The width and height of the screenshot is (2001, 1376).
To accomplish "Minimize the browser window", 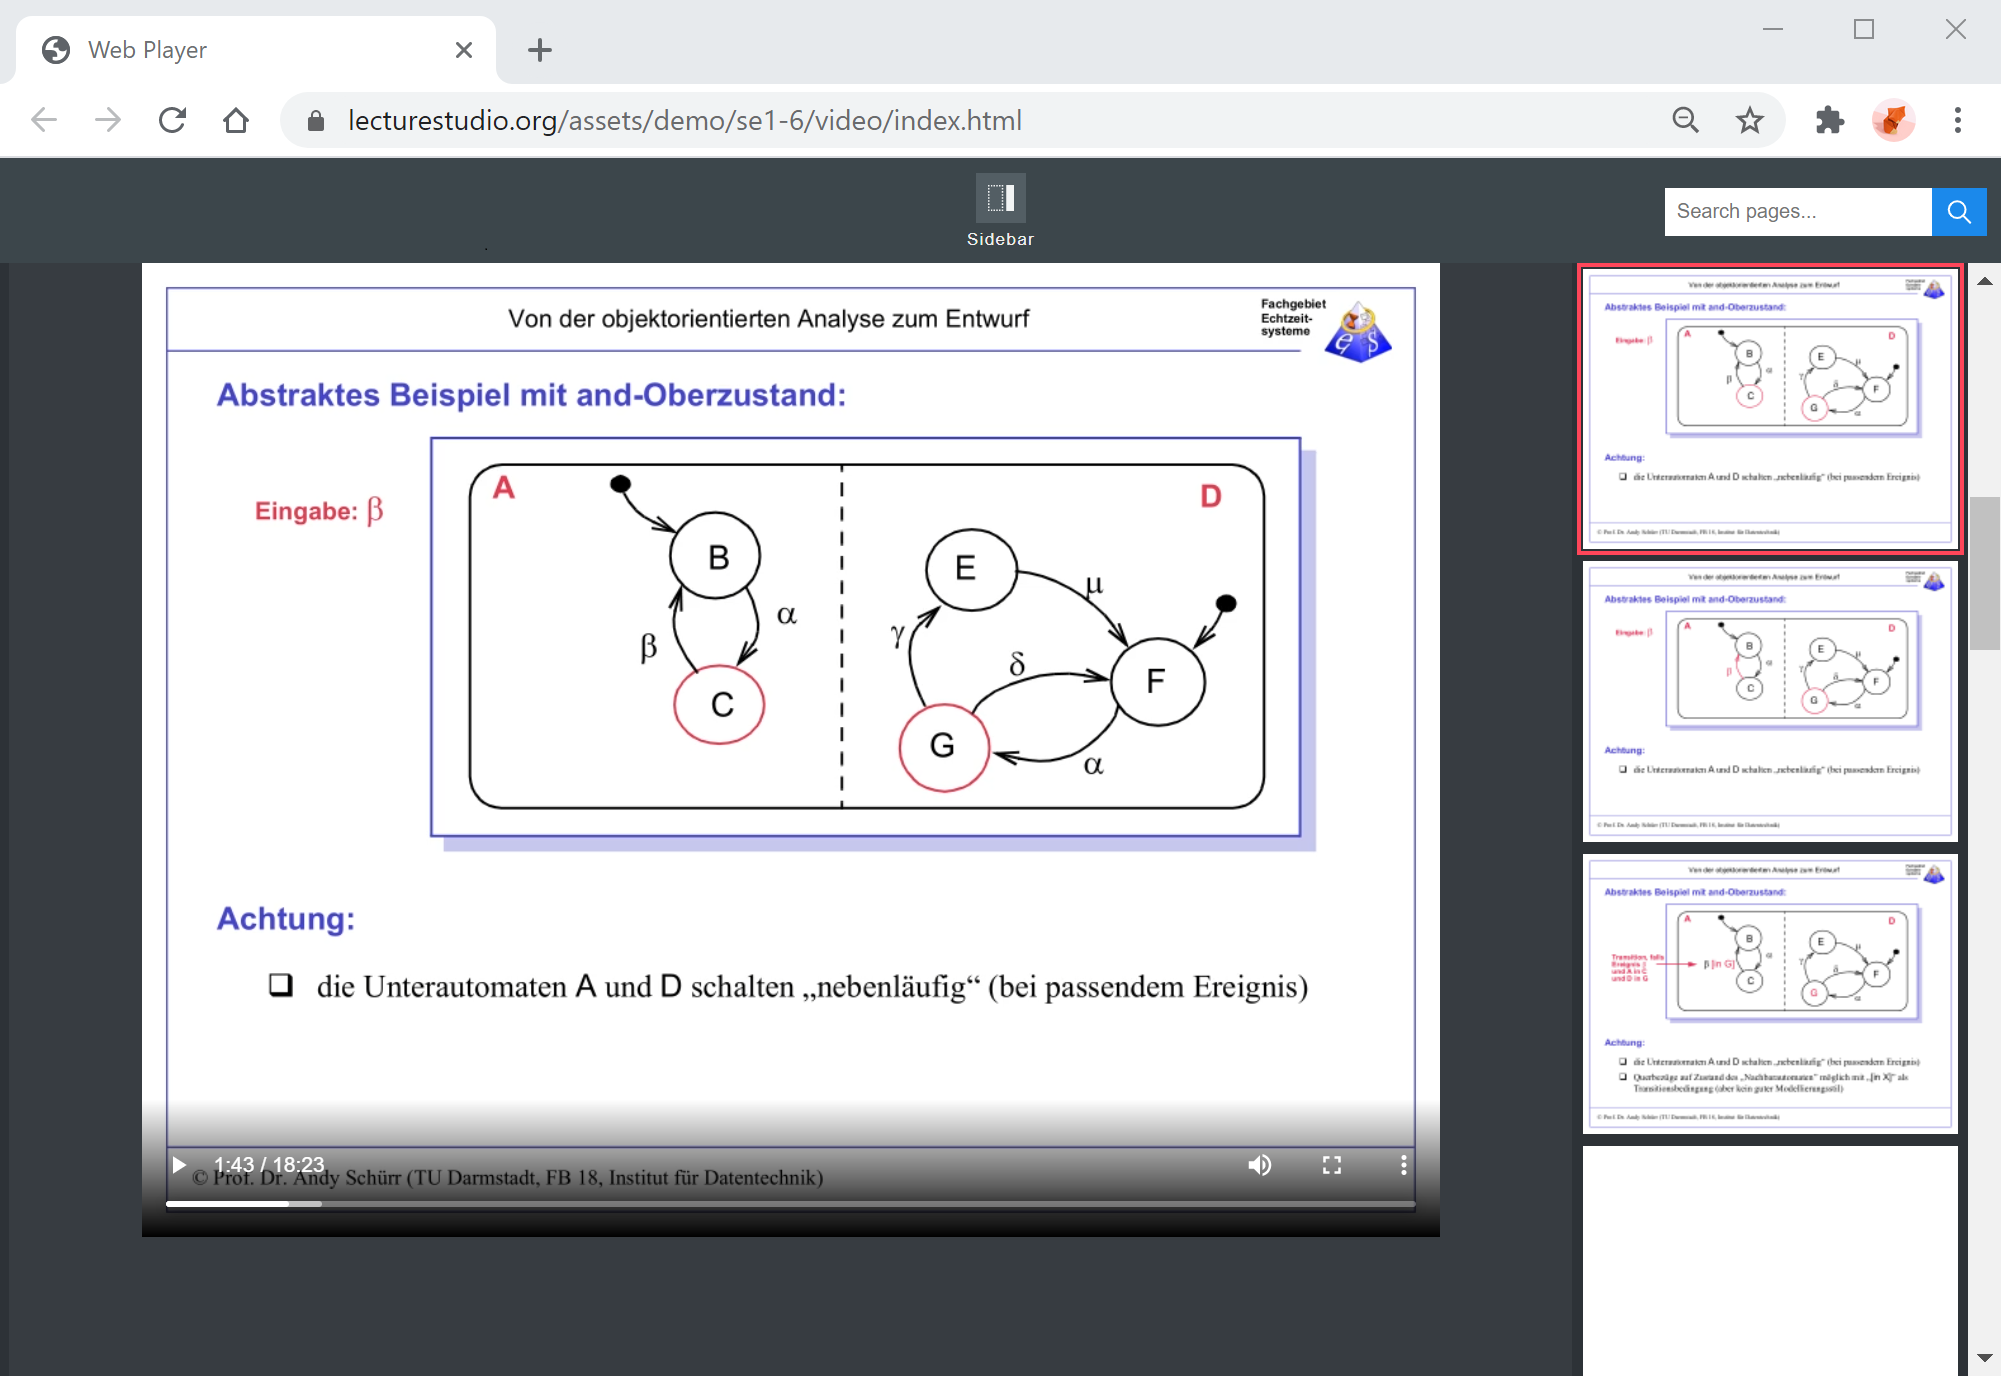I will tap(1773, 30).
